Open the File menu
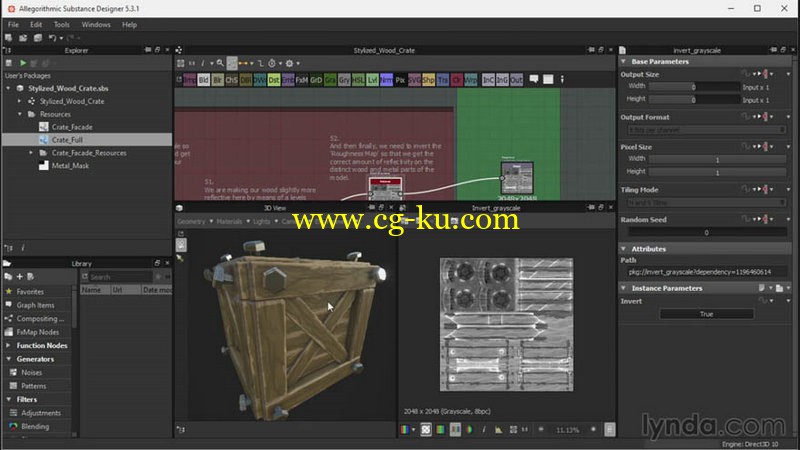800x450 pixels. click(x=13, y=24)
